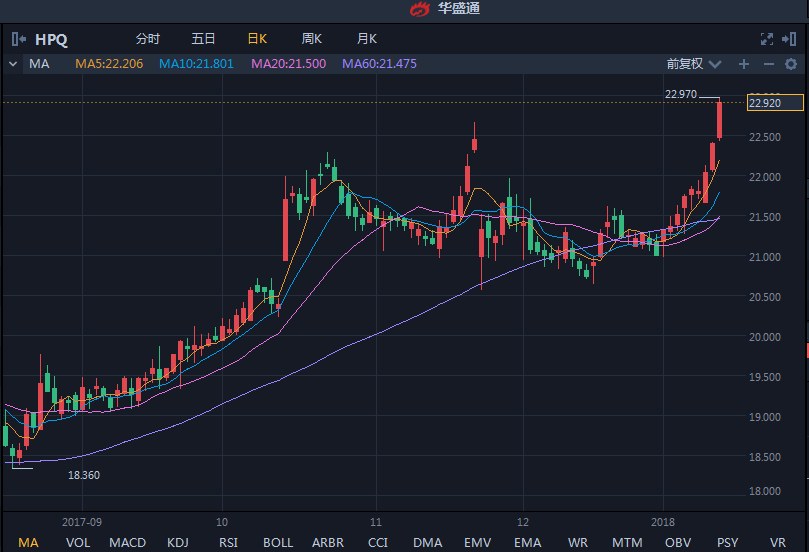This screenshot has height=552, width=809.
Task: Open chart settings gear
Action: click(790, 64)
